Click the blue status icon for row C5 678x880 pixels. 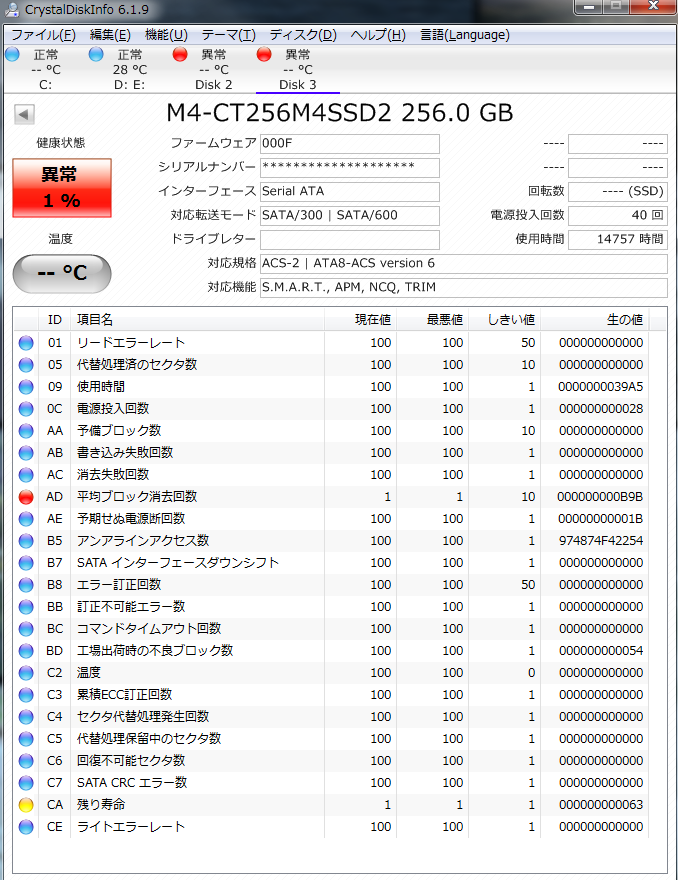tap(26, 739)
